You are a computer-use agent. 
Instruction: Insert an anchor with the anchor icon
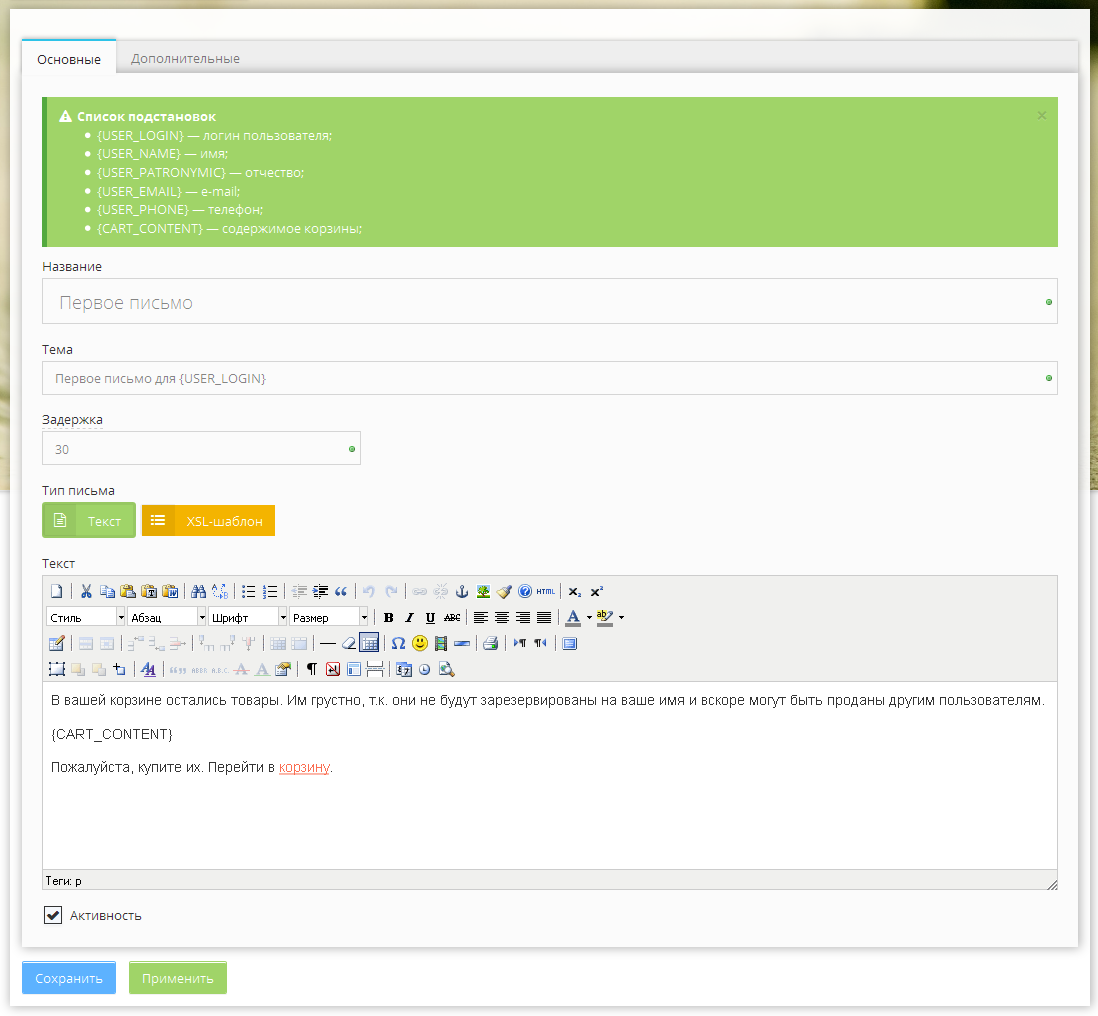(462, 591)
